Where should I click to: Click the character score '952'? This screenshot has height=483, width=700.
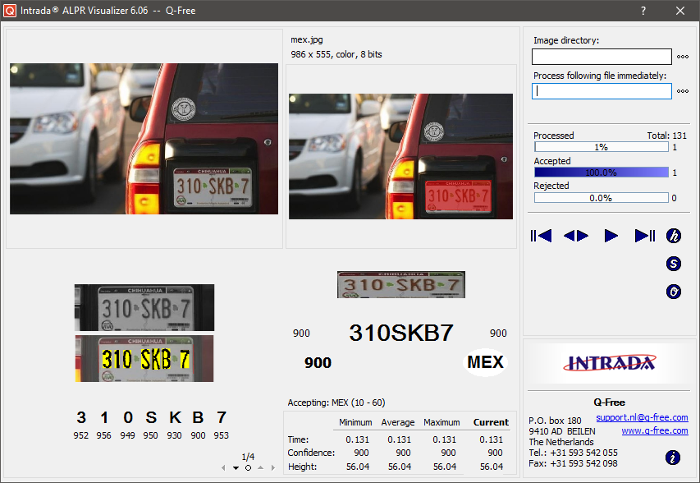pyautogui.click(x=81, y=435)
